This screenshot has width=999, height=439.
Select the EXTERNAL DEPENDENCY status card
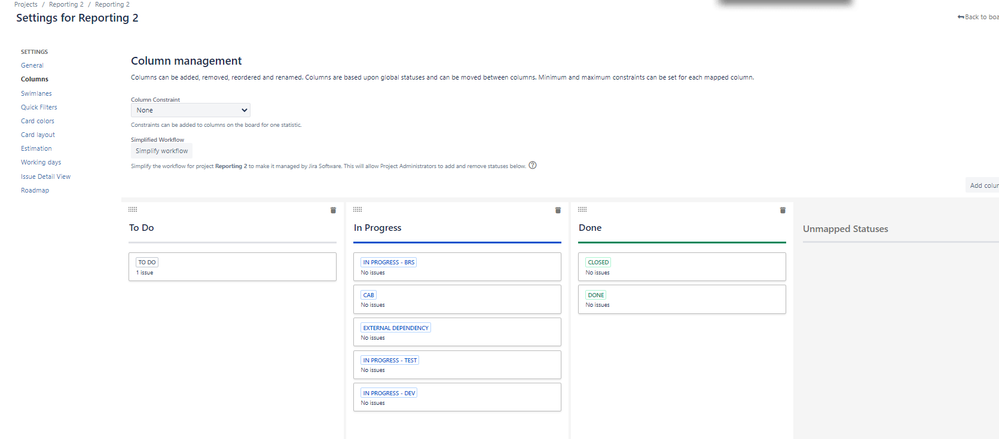click(457, 332)
